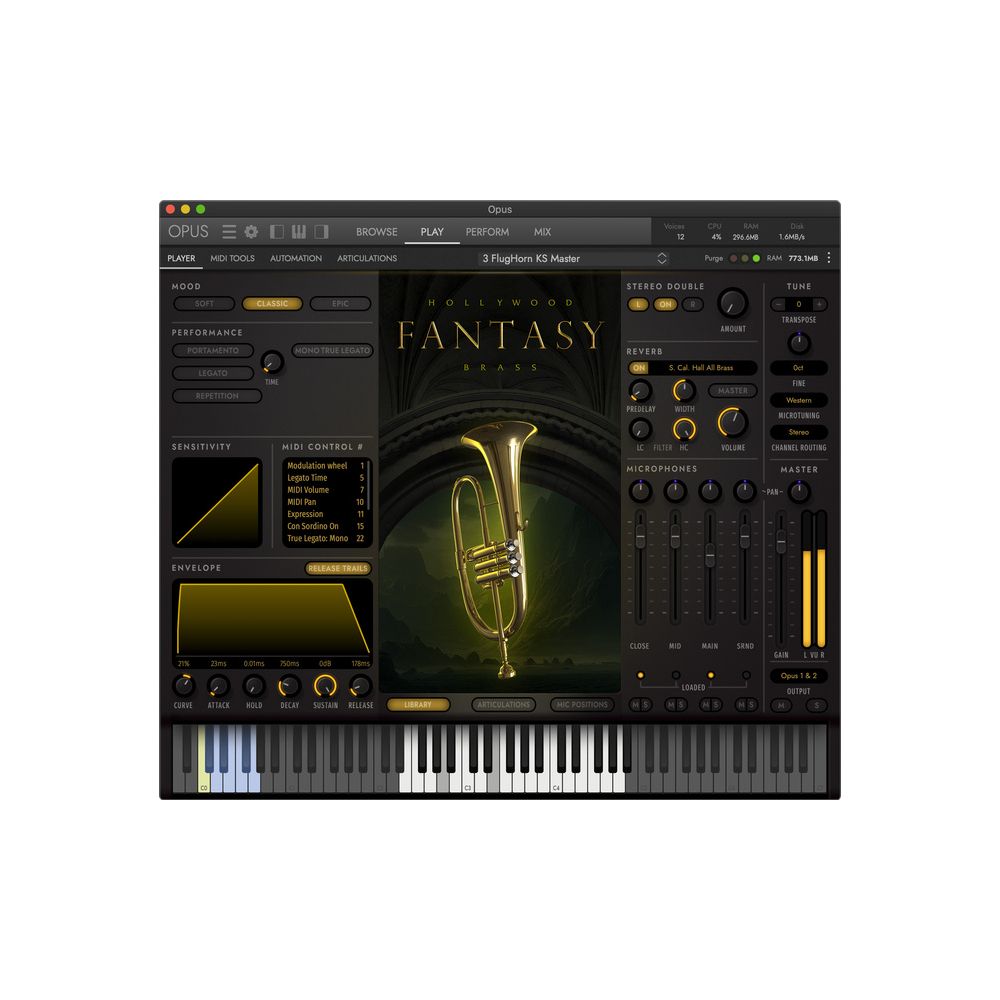Image resolution: width=1000 pixels, height=1000 pixels.
Task: Open the Fine tune 0ct field
Action: [798, 368]
